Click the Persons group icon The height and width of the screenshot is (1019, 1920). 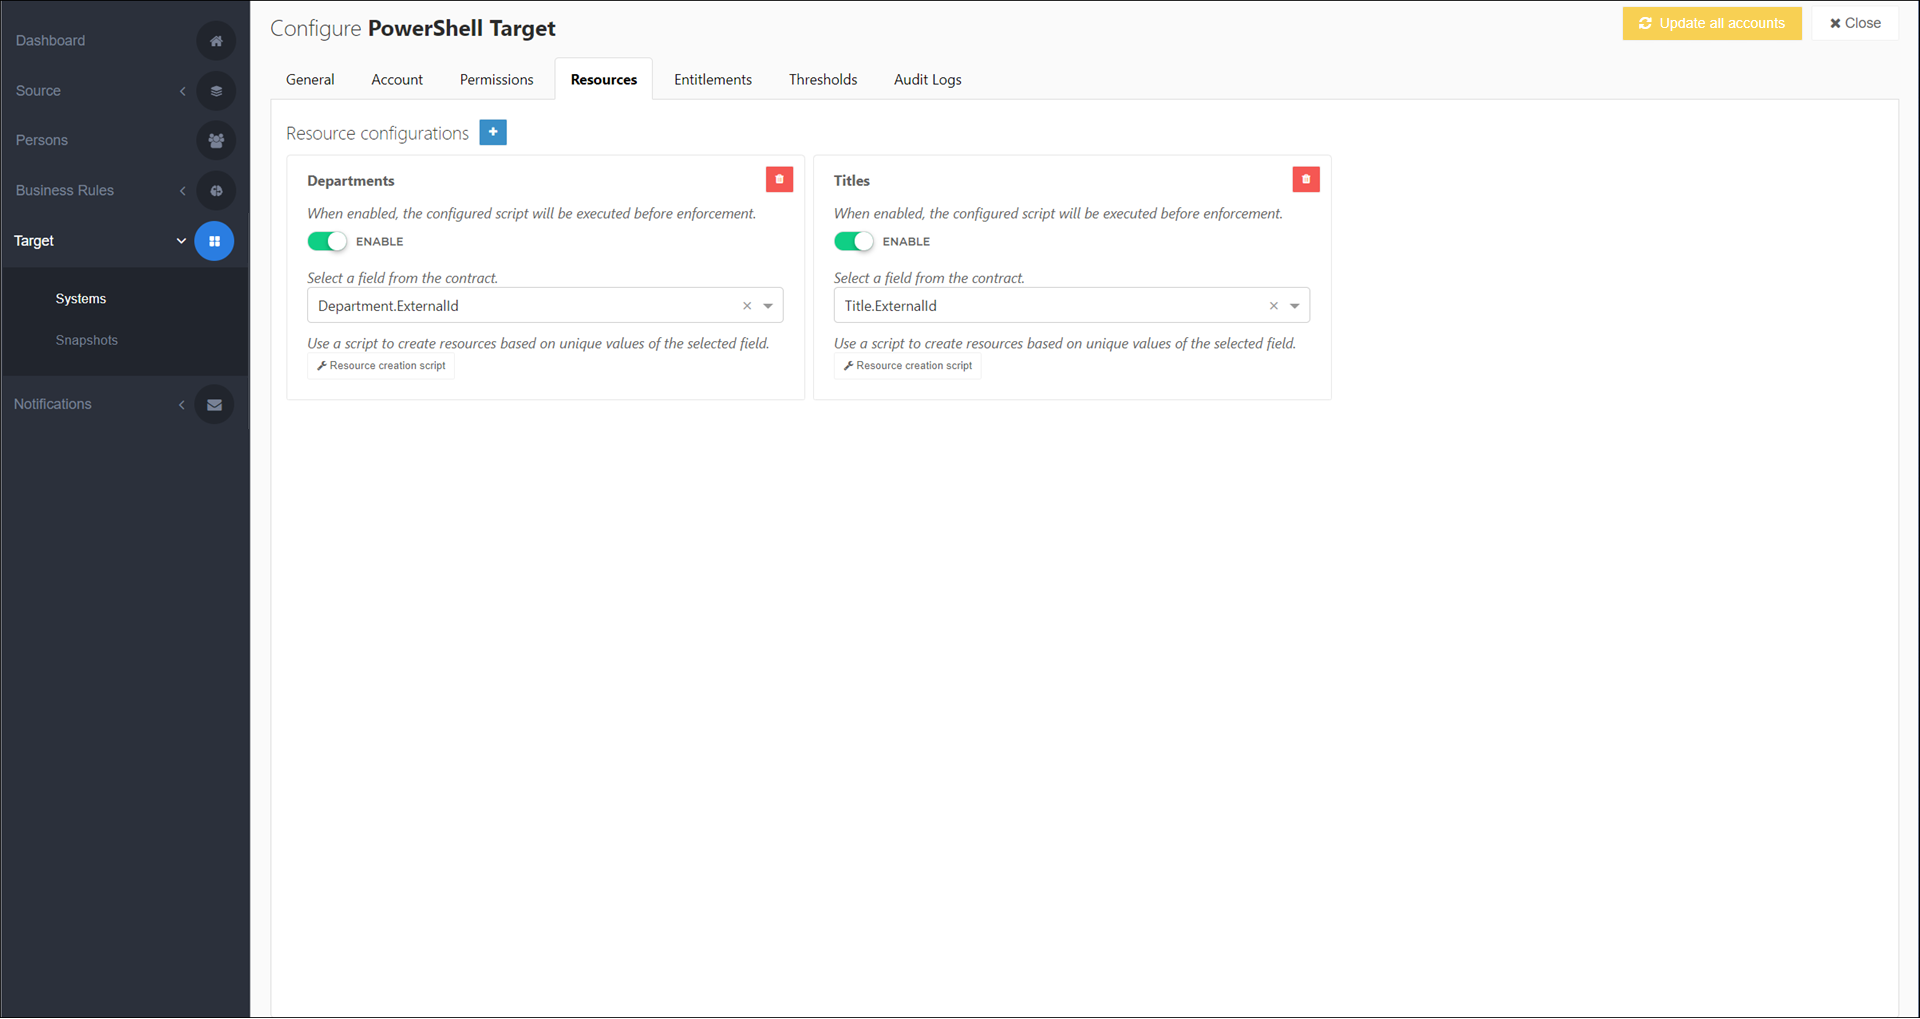point(216,141)
